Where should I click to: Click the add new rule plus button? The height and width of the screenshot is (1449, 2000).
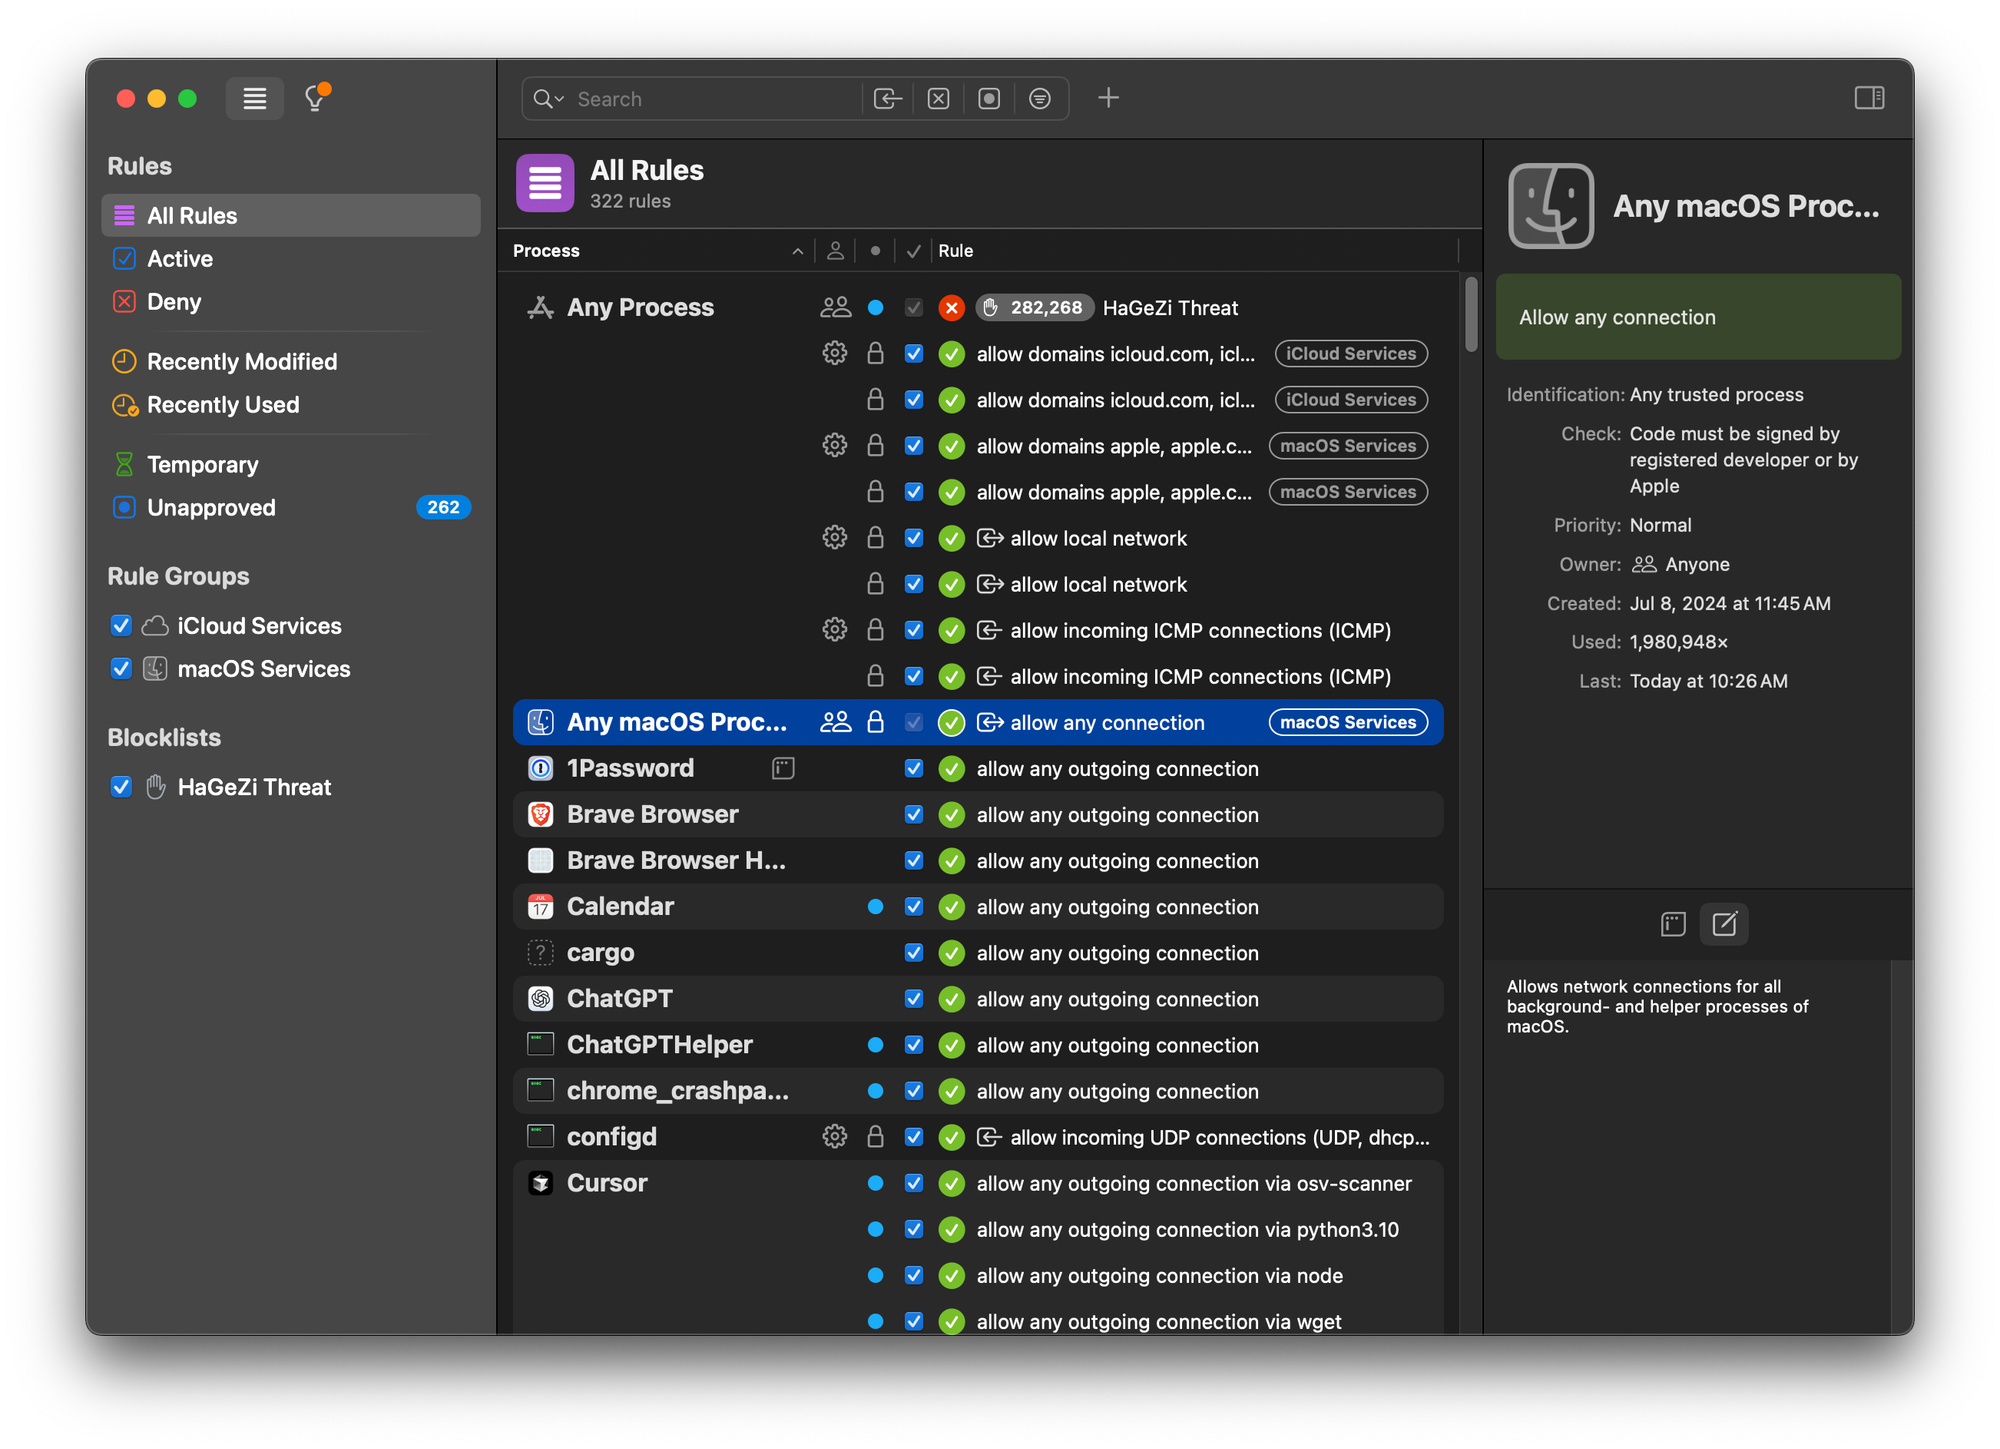click(1108, 98)
